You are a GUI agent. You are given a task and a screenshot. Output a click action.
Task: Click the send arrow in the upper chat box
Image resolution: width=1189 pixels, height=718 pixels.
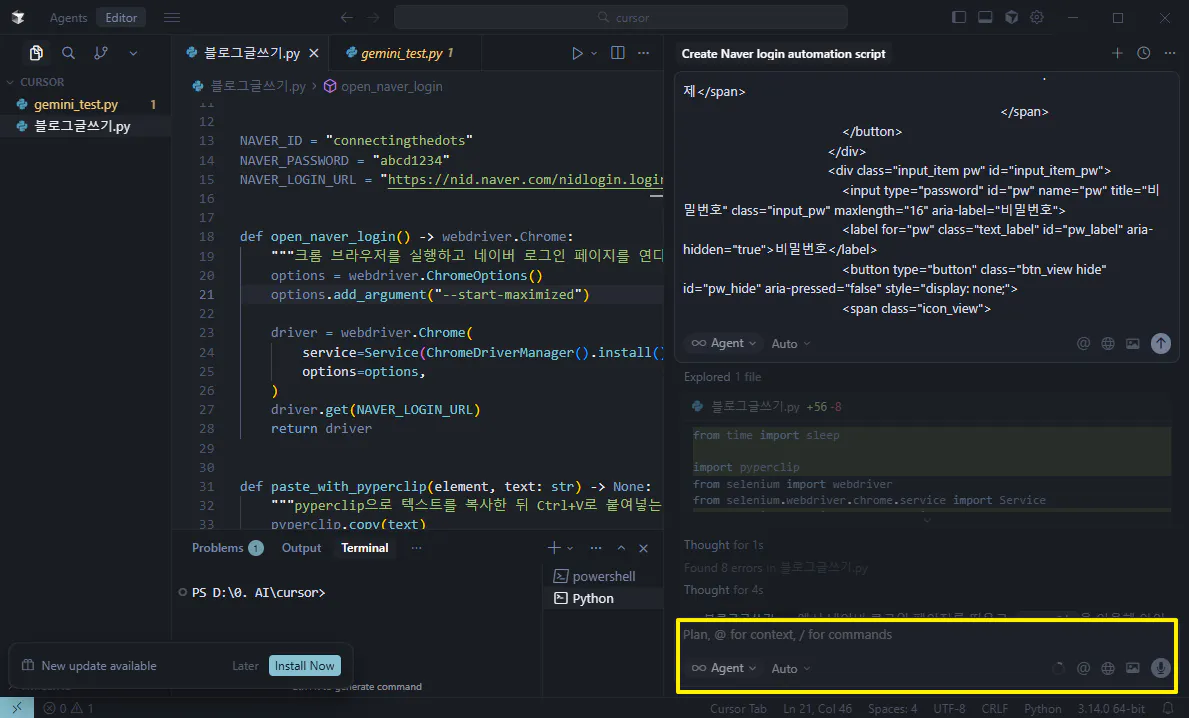[1160, 343]
